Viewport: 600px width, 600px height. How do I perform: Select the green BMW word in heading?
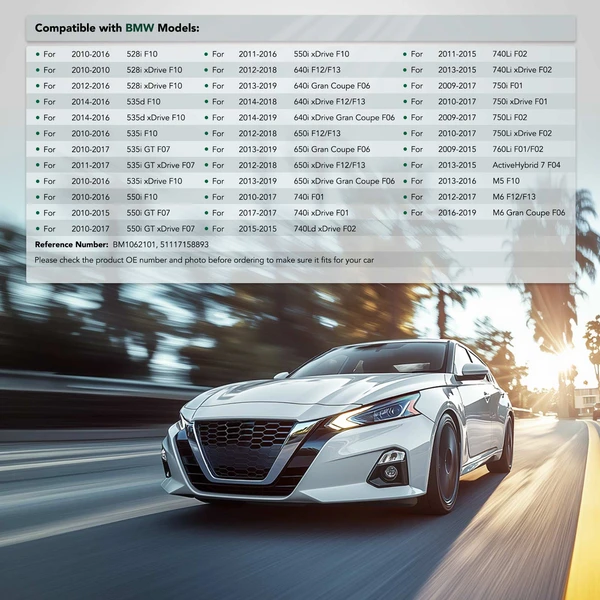click(x=139, y=27)
